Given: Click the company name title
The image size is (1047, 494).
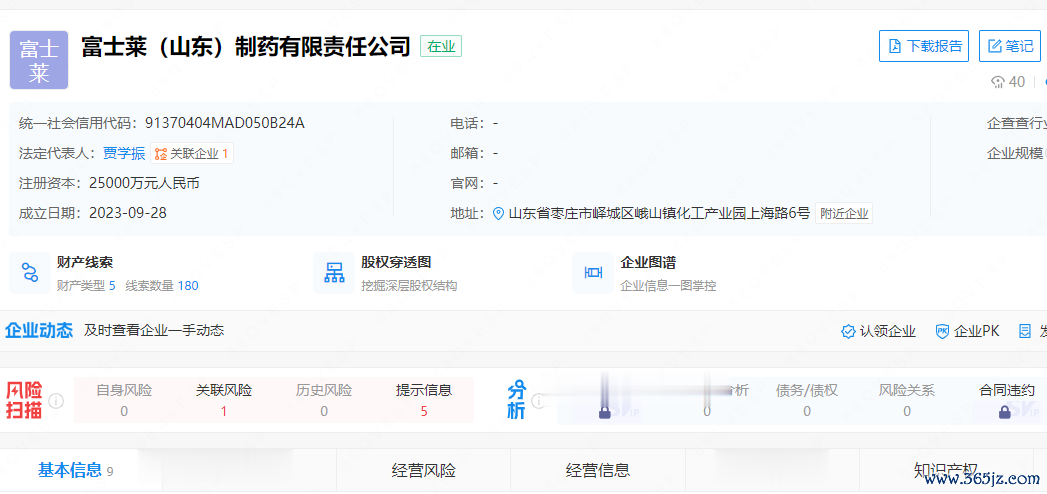Looking at the screenshot, I should tap(245, 46).
